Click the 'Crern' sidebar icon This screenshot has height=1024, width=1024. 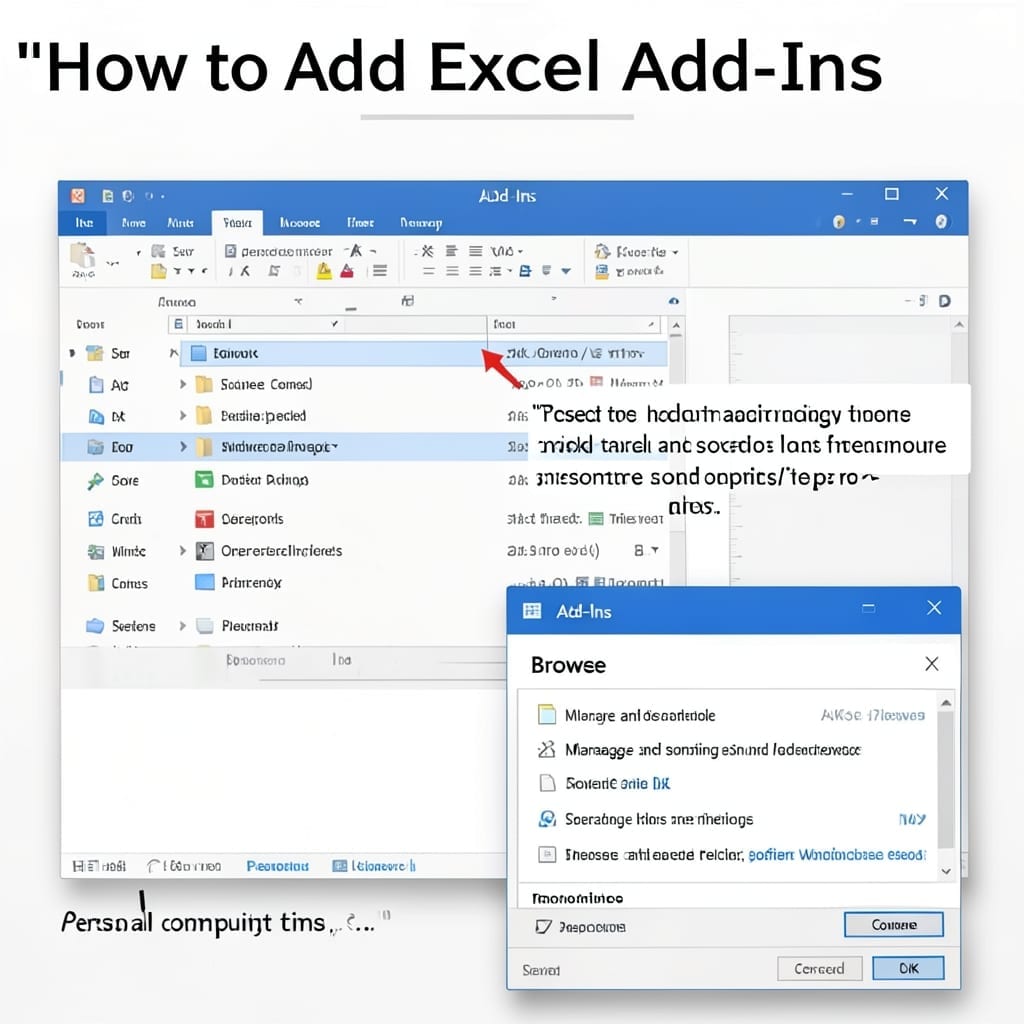96,519
